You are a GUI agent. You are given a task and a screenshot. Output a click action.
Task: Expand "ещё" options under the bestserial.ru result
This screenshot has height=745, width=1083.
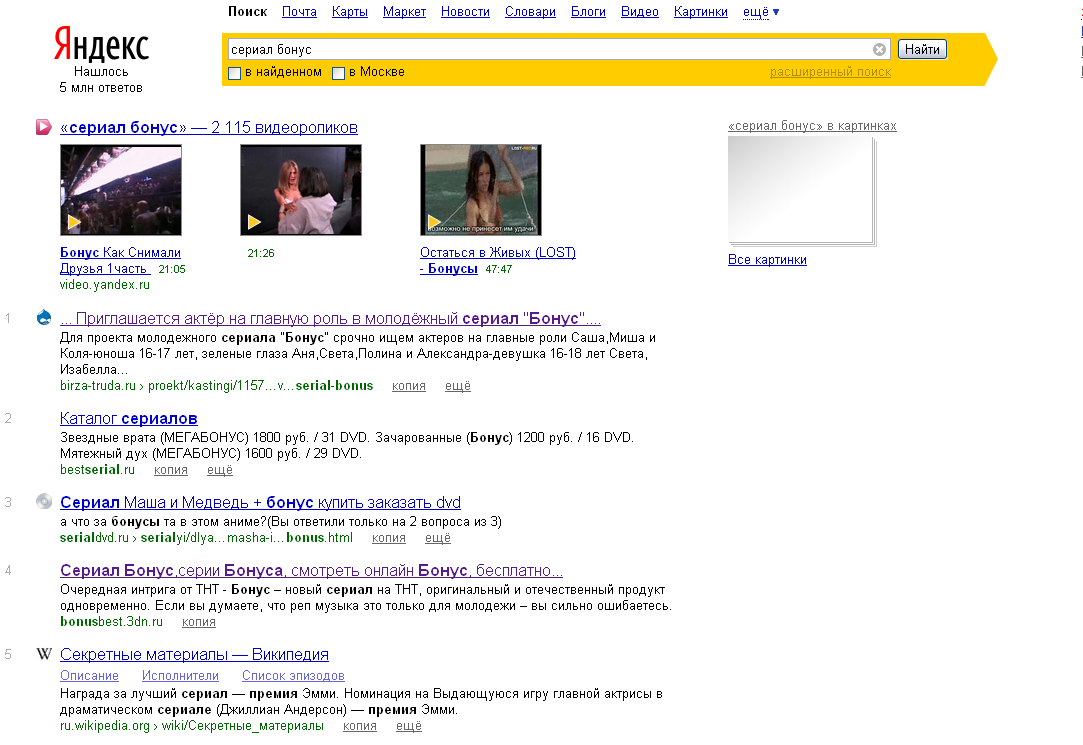pos(219,470)
